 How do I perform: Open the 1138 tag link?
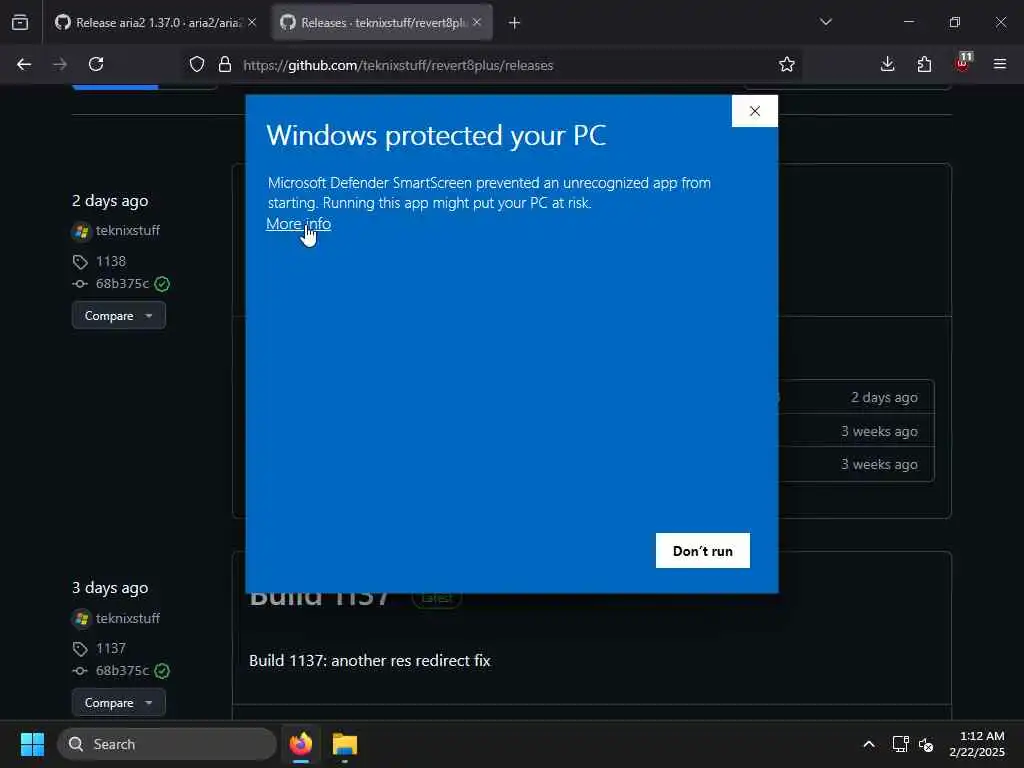click(x=111, y=261)
